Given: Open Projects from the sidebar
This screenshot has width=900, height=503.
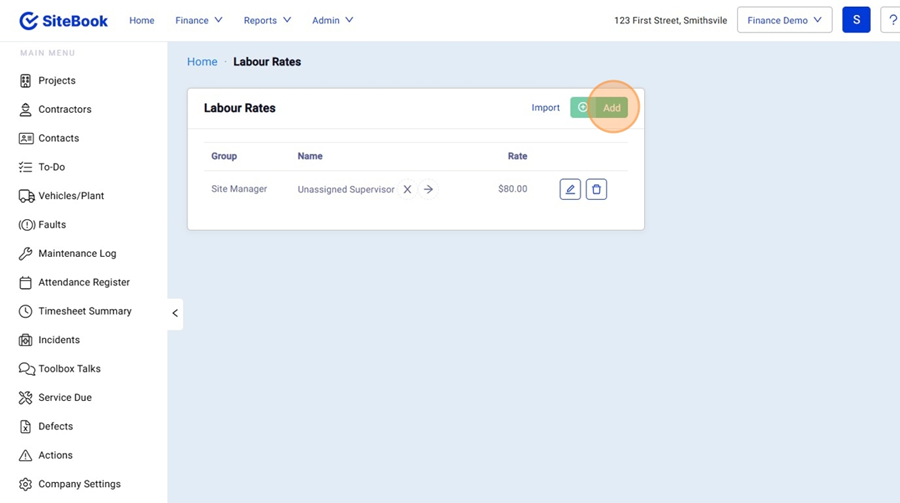Looking at the screenshot, I should (x=57, y=81).
